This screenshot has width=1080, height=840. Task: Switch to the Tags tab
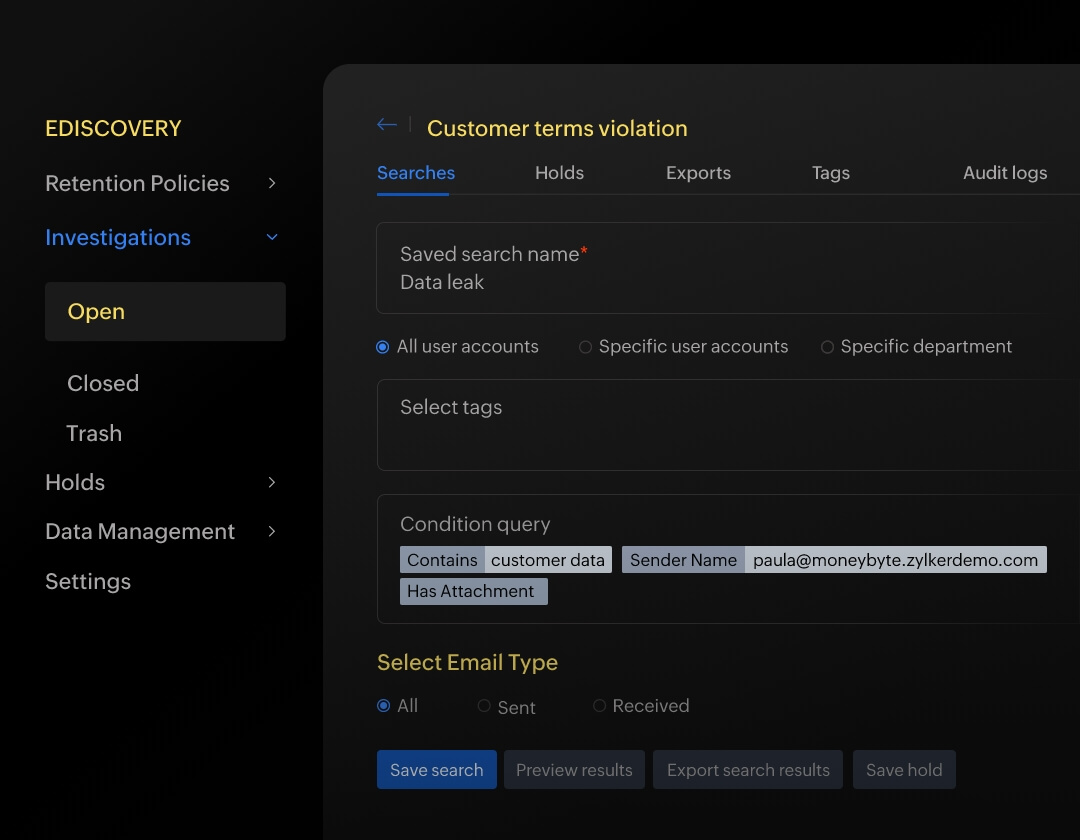click(830, 172)
